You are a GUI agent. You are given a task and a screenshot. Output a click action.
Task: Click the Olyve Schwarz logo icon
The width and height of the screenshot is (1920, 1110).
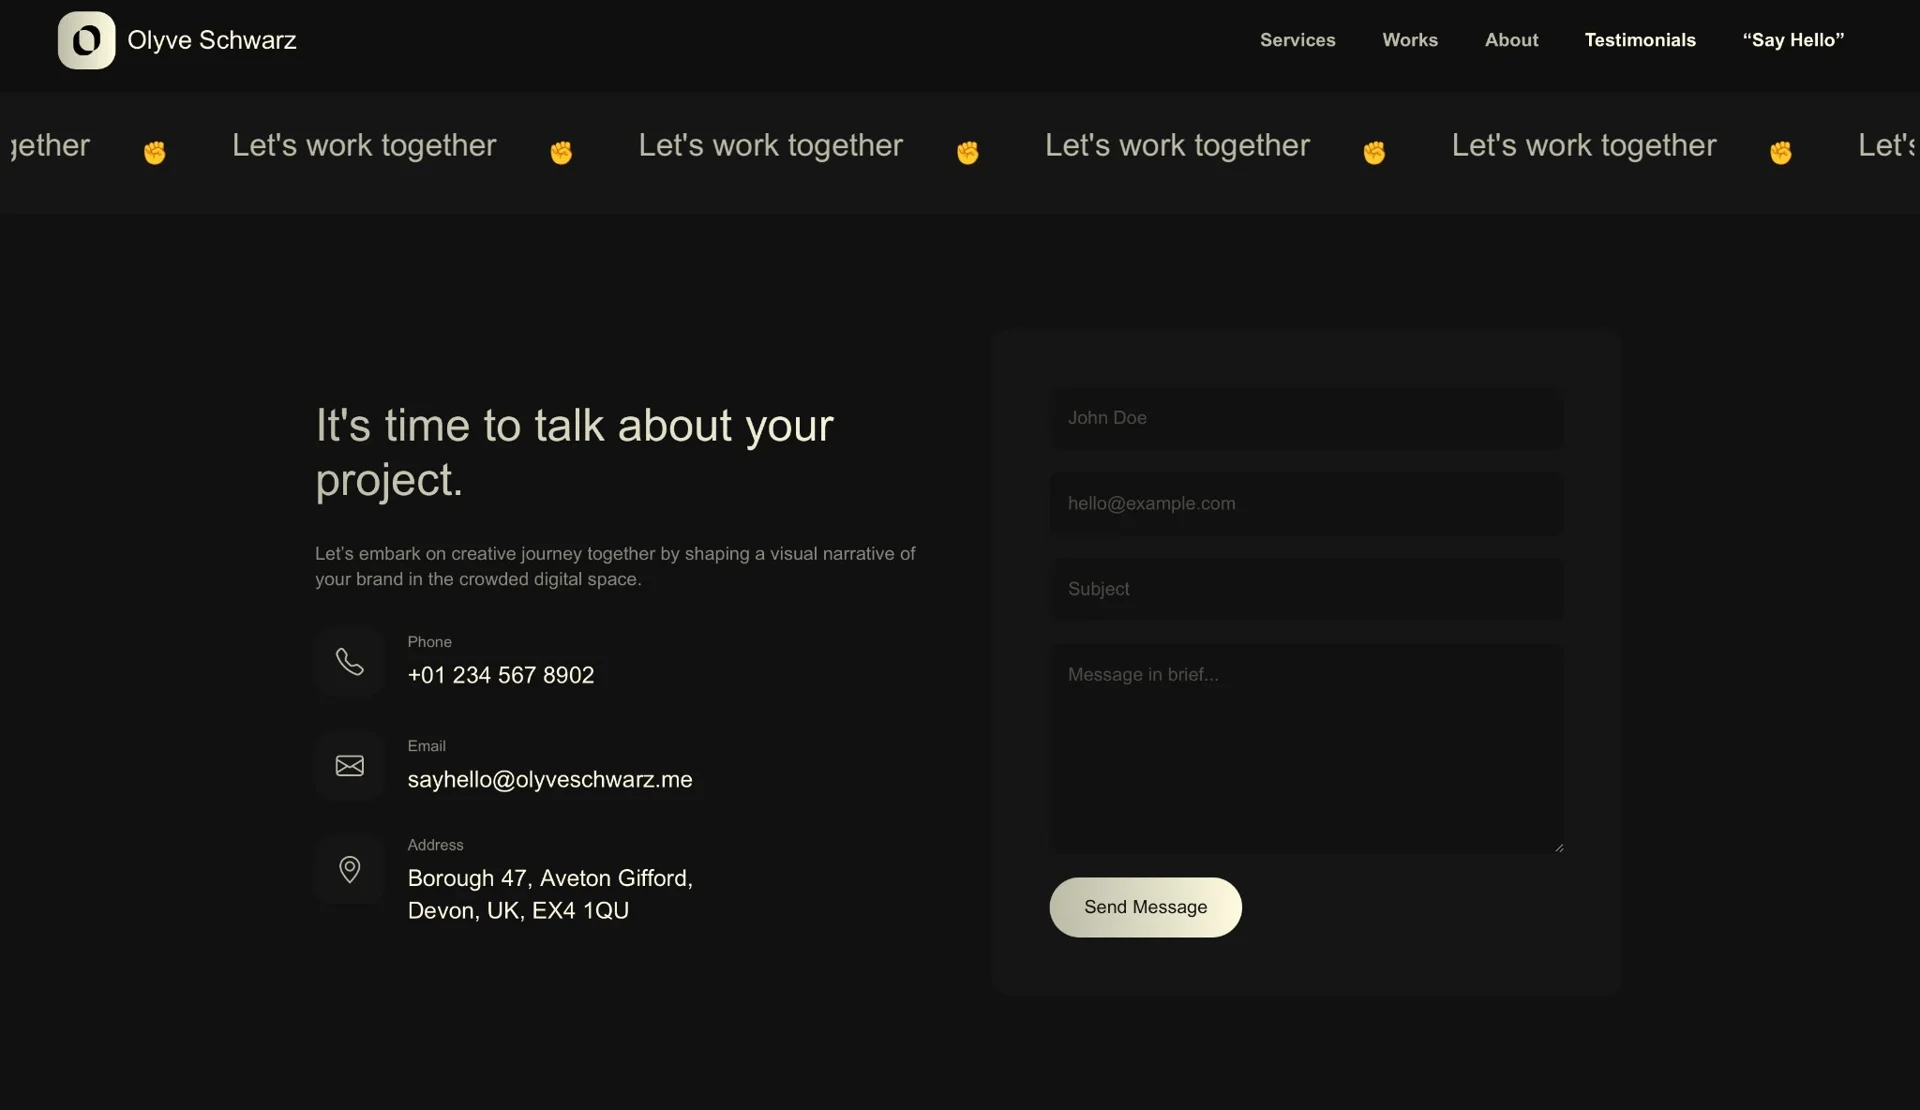coord(86,40)
